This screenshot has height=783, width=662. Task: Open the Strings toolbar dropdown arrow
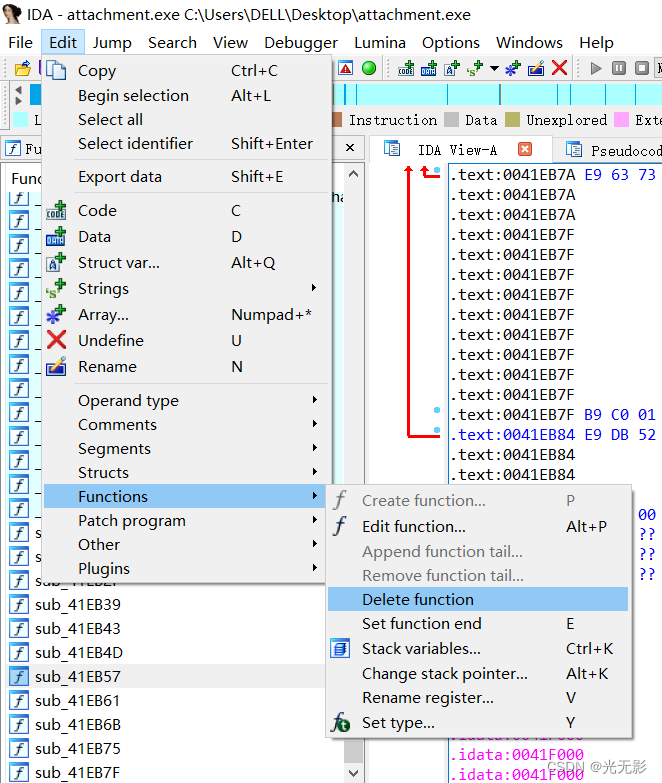coord(494,68)
